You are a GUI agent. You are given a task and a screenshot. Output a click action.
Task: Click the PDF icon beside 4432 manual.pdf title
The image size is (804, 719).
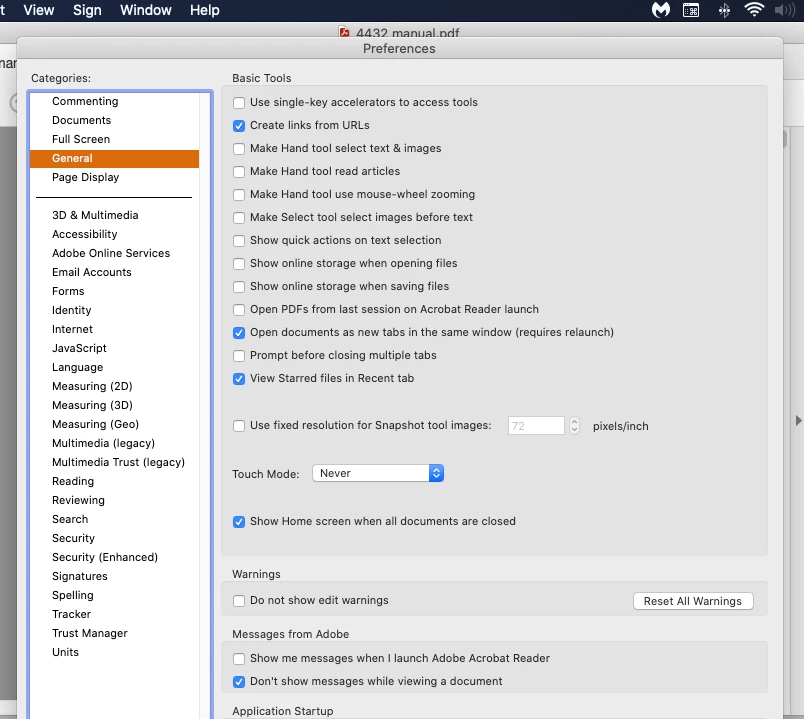(x=344, y=32)
